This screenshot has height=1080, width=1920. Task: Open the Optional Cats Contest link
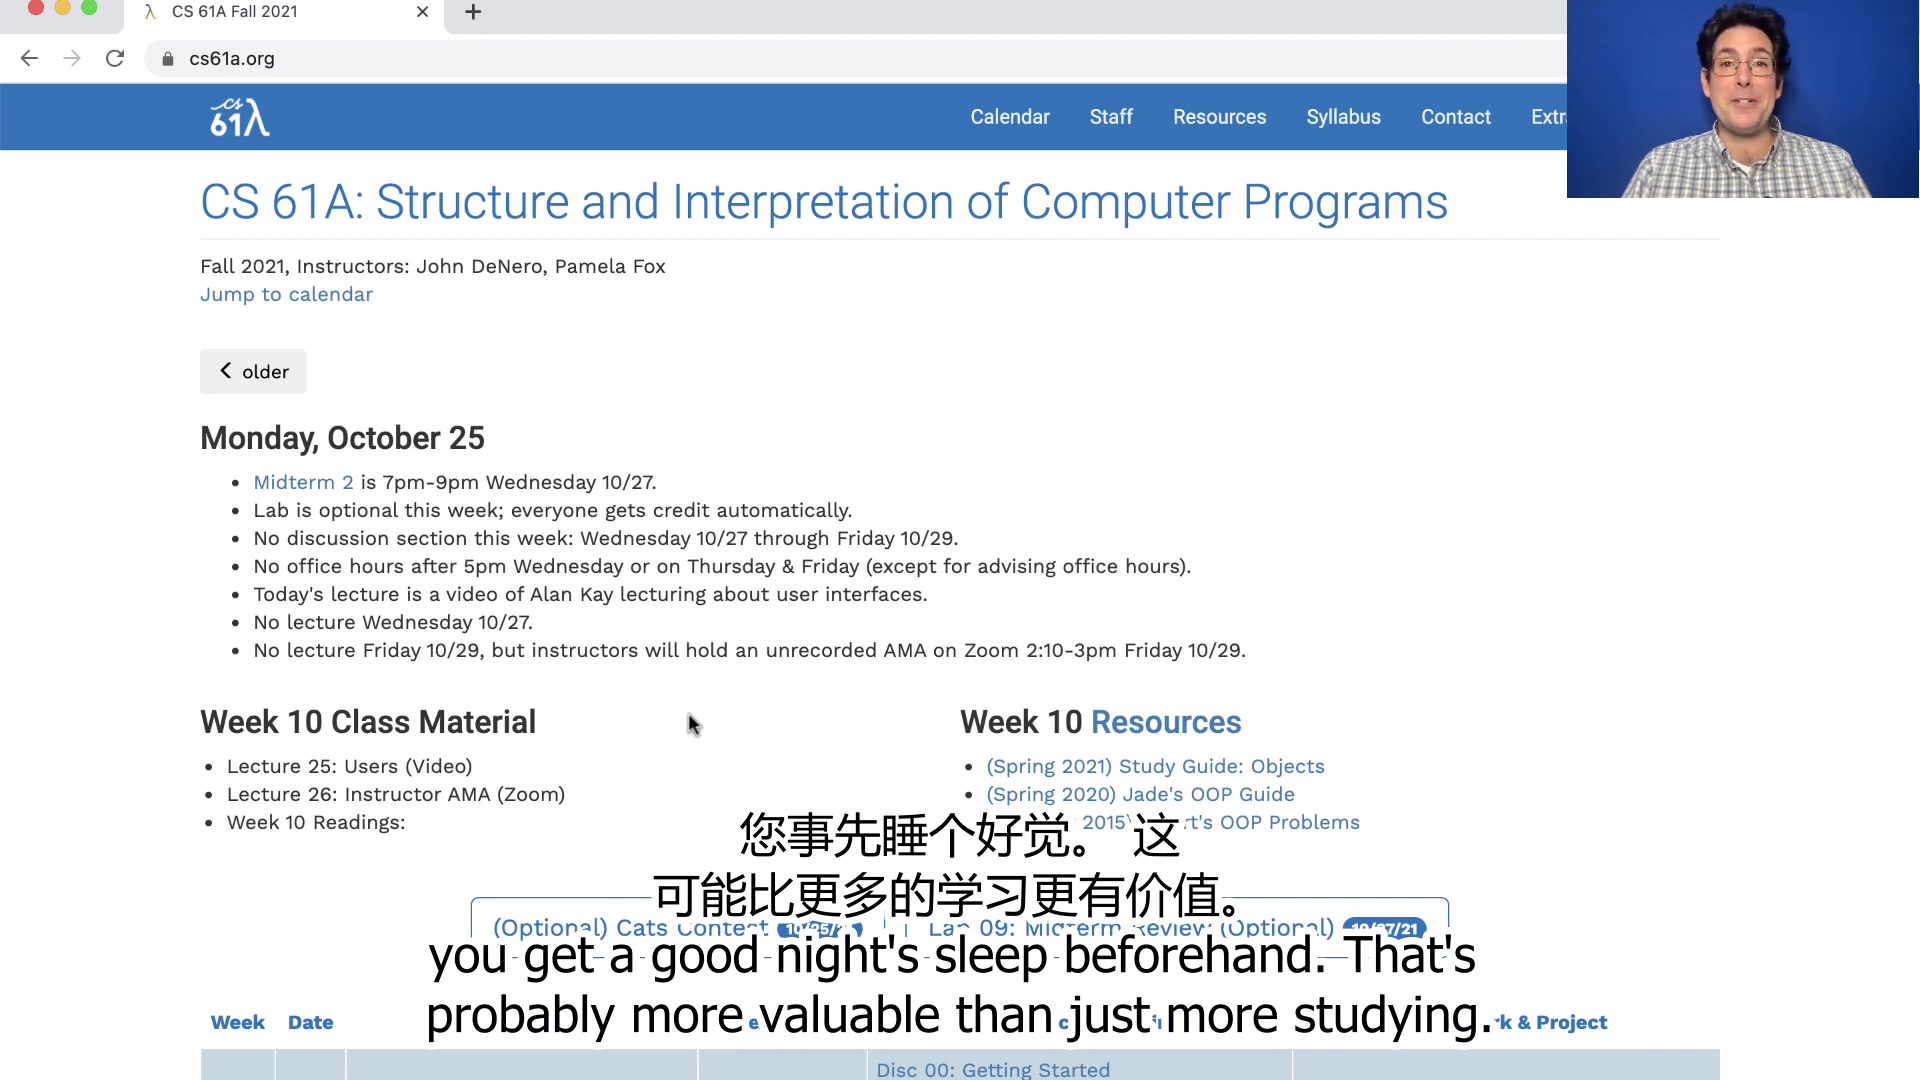point(632,928)
